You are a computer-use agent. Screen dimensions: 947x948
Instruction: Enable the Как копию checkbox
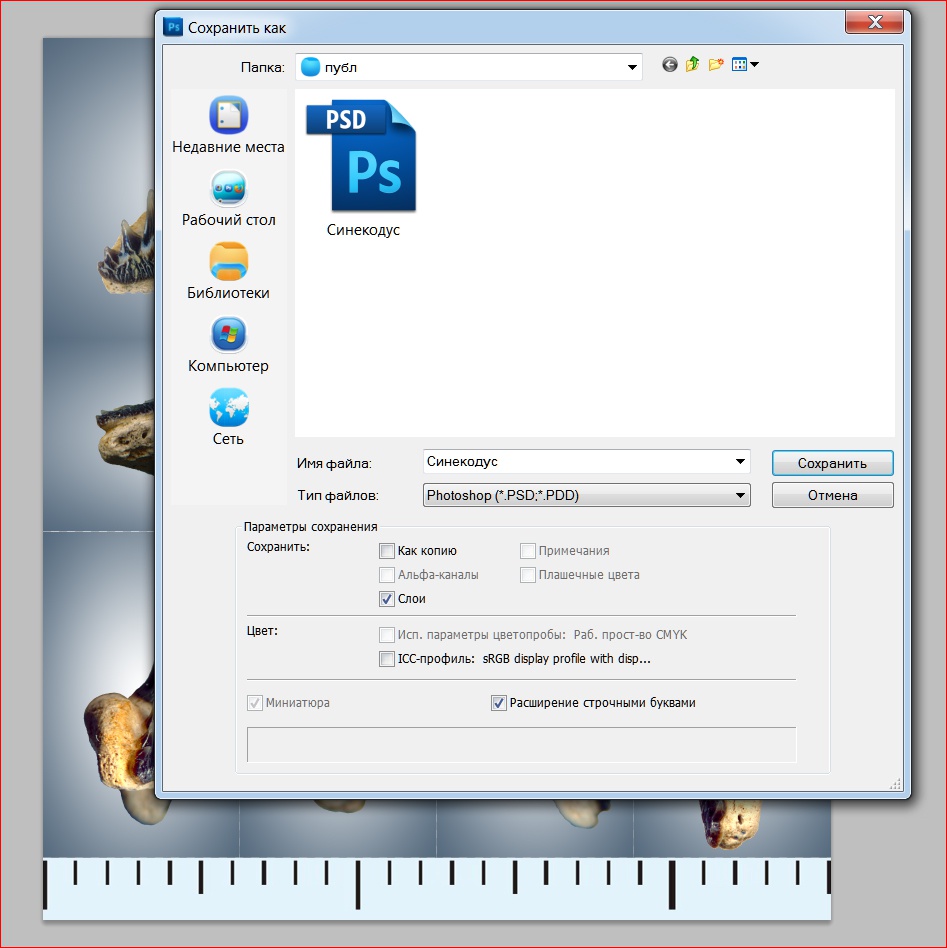[387, 551]
